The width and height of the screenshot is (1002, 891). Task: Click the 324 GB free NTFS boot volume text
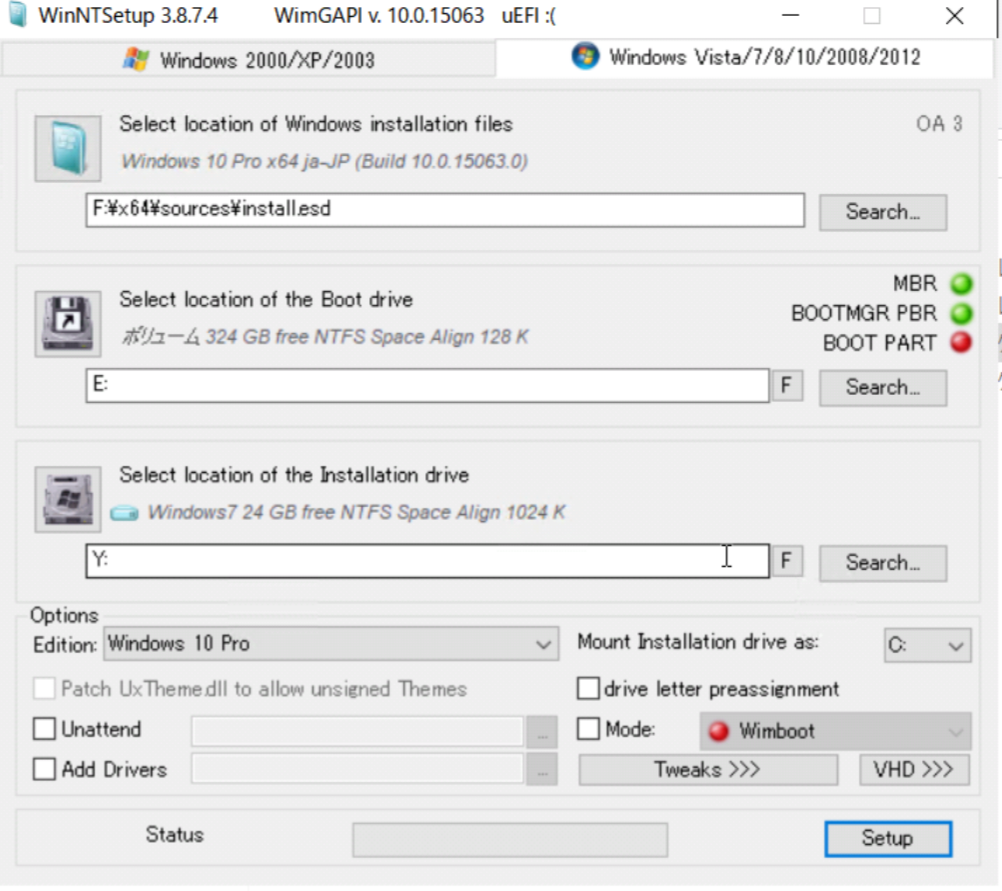click(325, 337)
